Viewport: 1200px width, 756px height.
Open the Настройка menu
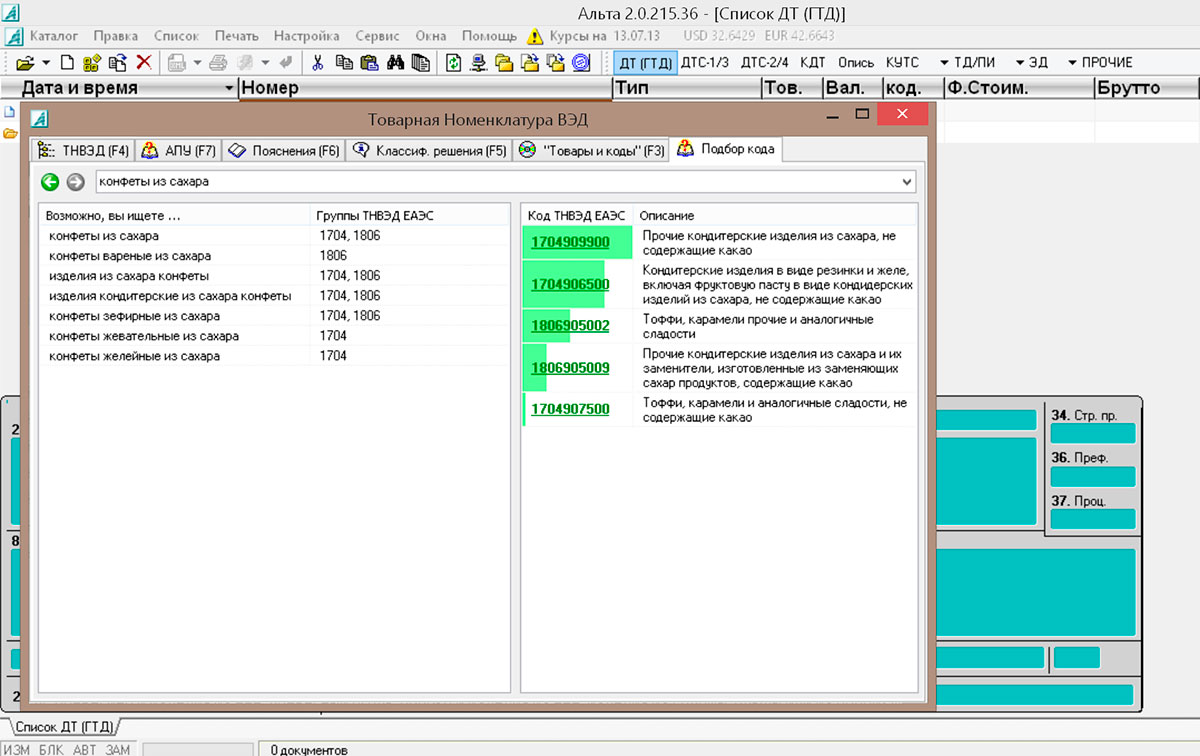(x=306, y=36)
